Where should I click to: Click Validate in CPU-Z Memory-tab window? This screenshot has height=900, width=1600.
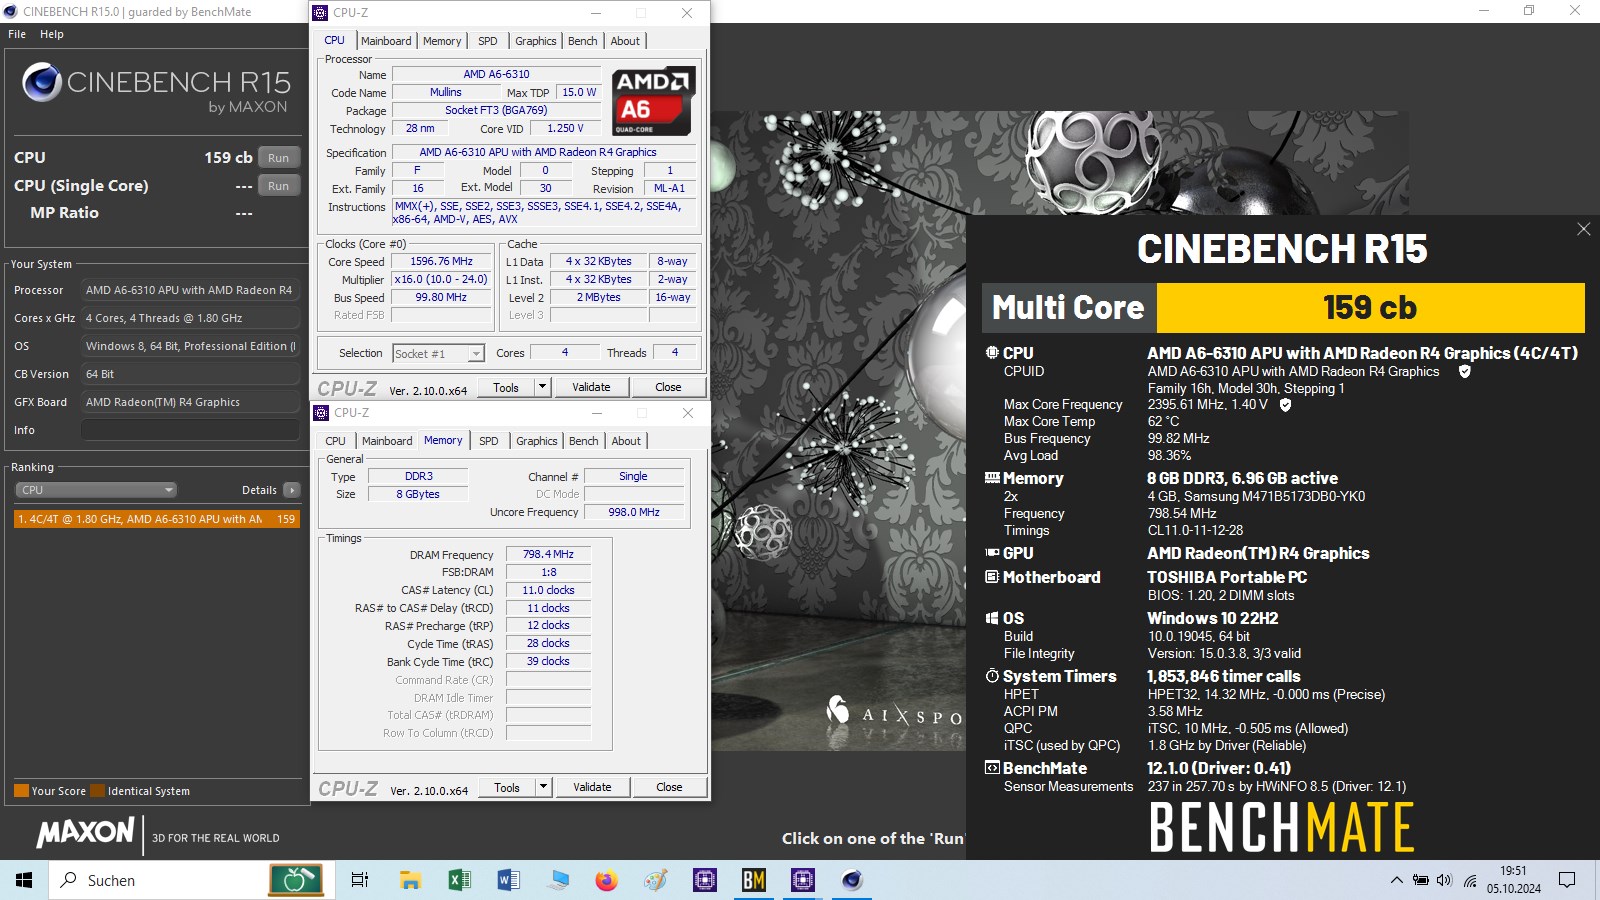(x=592, y=787)
